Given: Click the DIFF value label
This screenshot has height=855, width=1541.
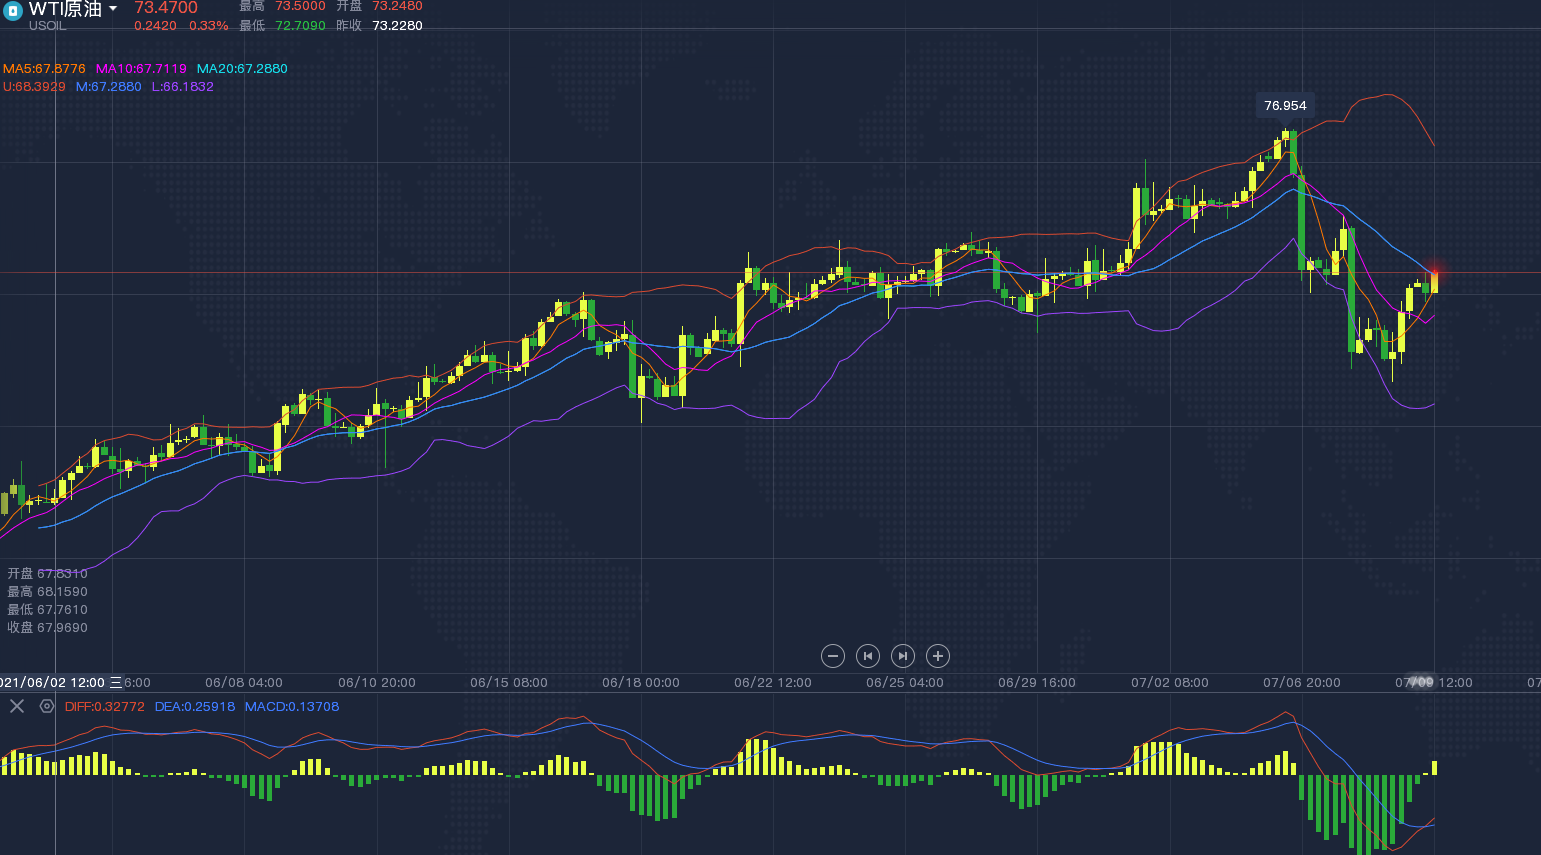Looking at the screenshot, I should pyautogui.click(x=104, y=706).
